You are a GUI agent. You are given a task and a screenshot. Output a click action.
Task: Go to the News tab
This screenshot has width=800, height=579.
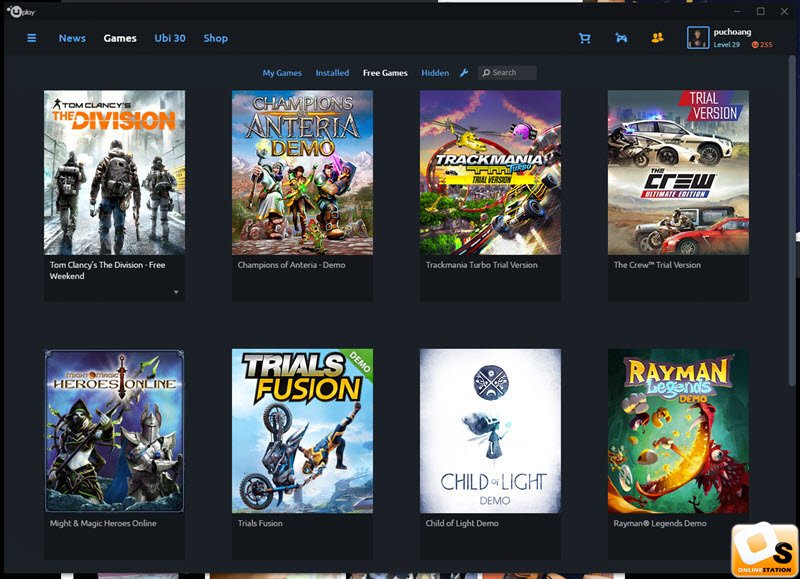(x=72, y=38)
